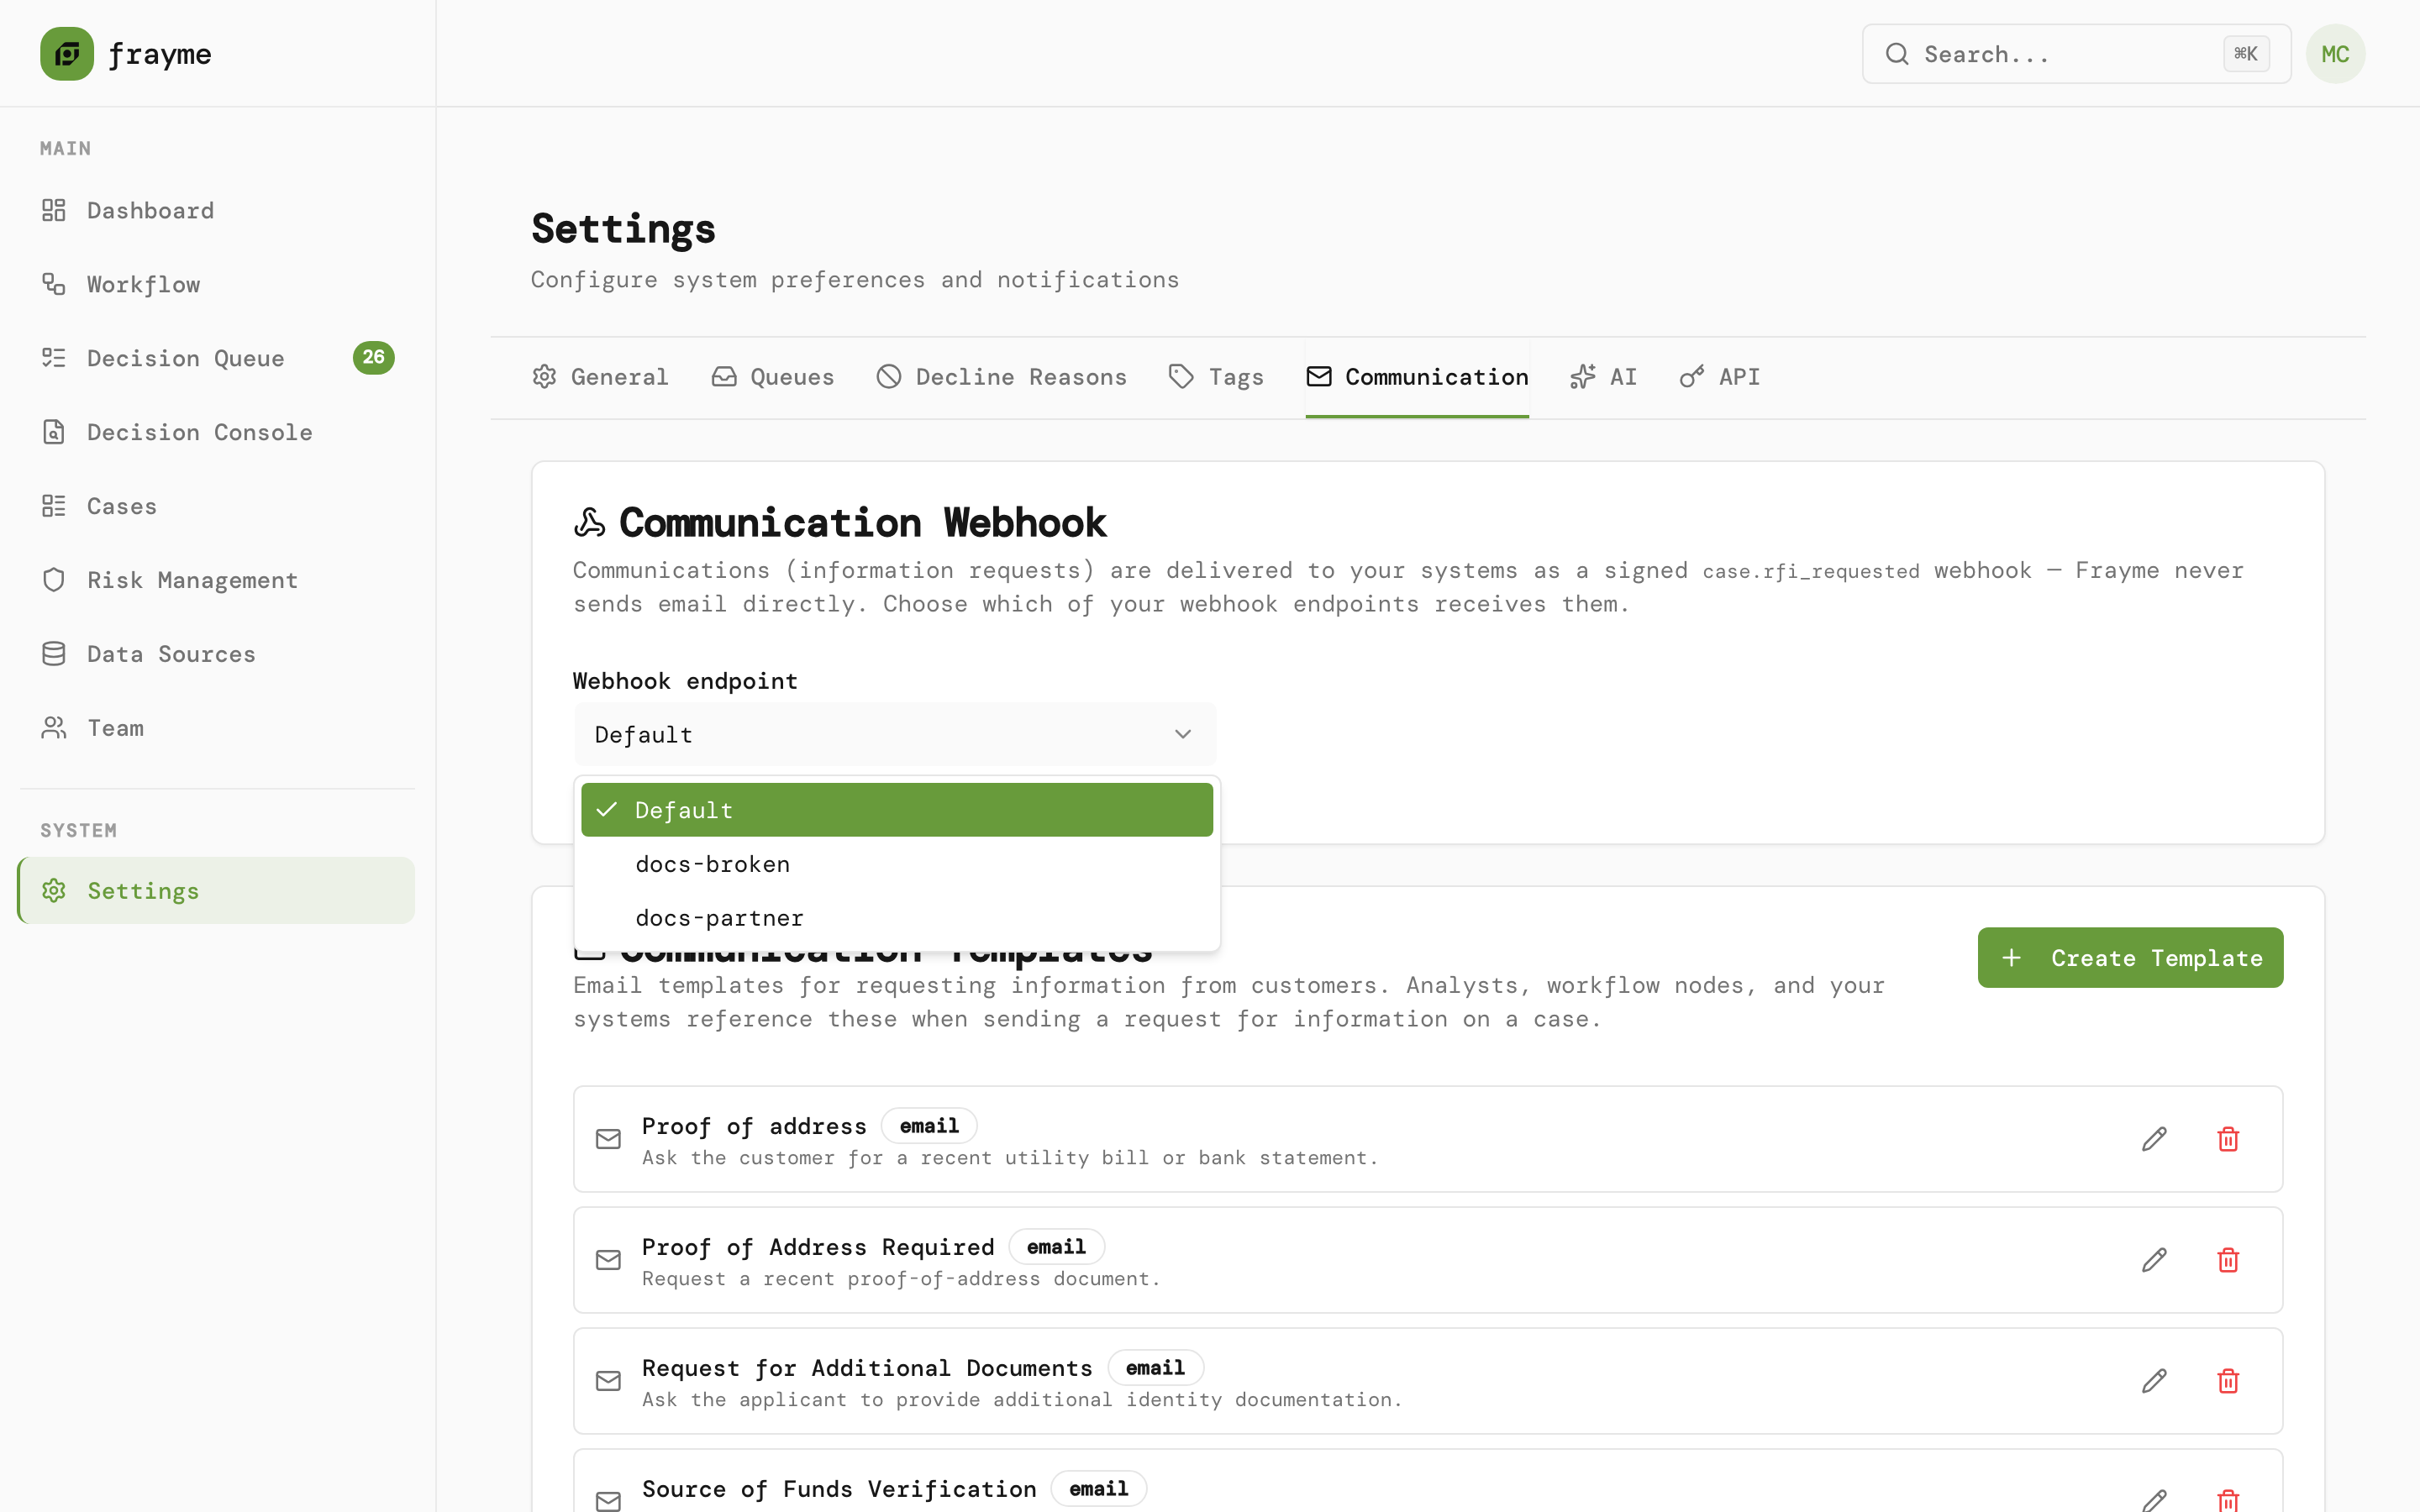
Task: Click the Communication Webhook heading icon
Action: (x=590, y=522)
